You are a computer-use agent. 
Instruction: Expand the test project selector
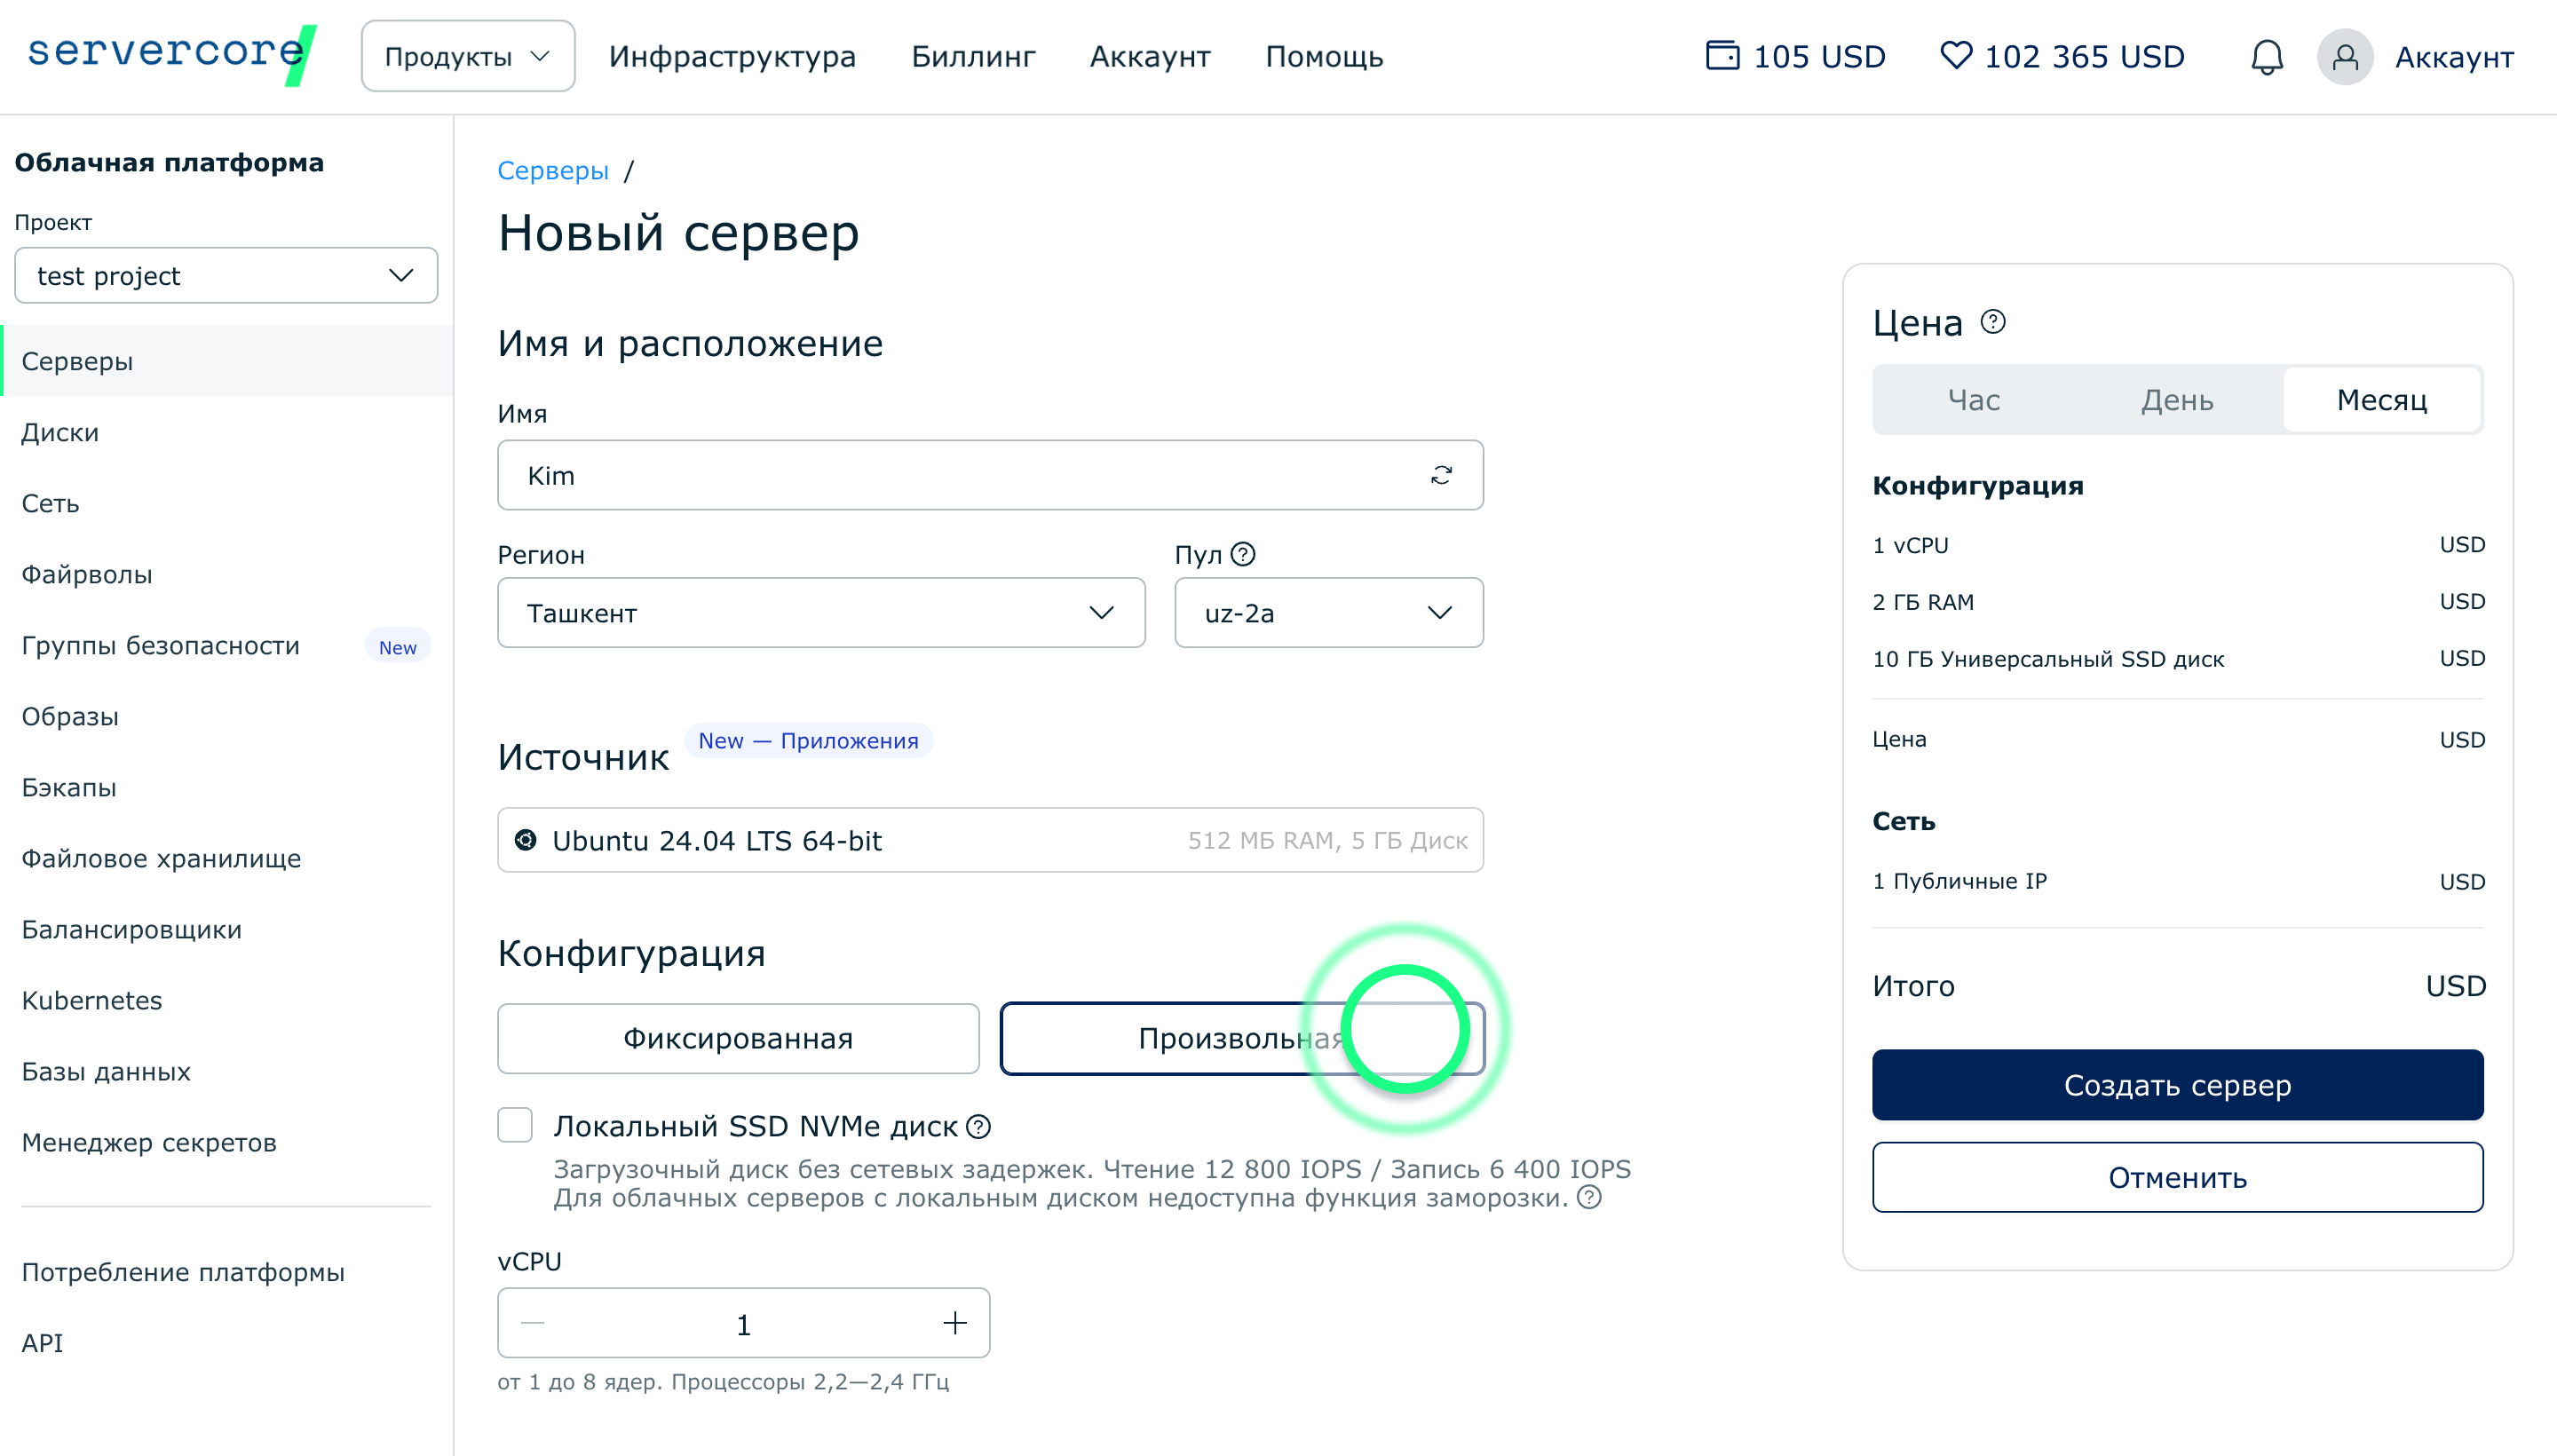(226, 275)
